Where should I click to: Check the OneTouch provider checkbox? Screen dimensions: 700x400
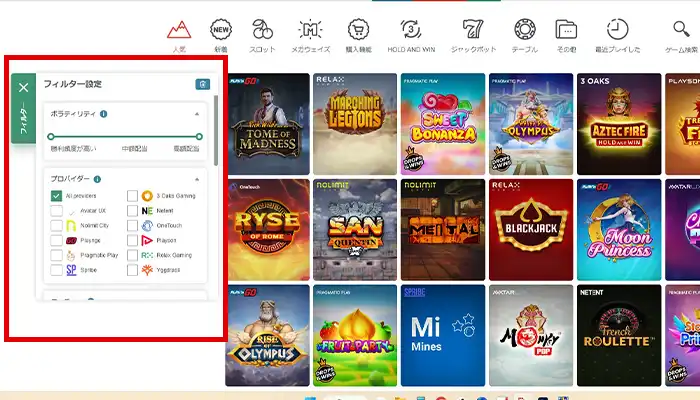(x=132, y=225)
